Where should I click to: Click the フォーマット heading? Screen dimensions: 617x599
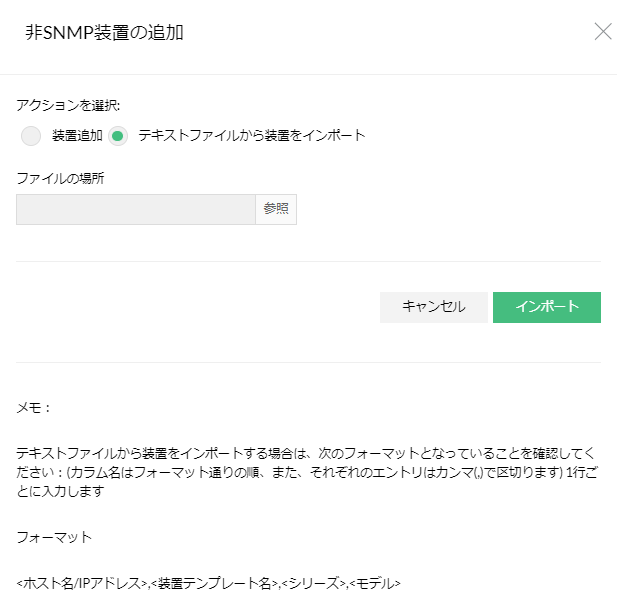tap(55, 537)
